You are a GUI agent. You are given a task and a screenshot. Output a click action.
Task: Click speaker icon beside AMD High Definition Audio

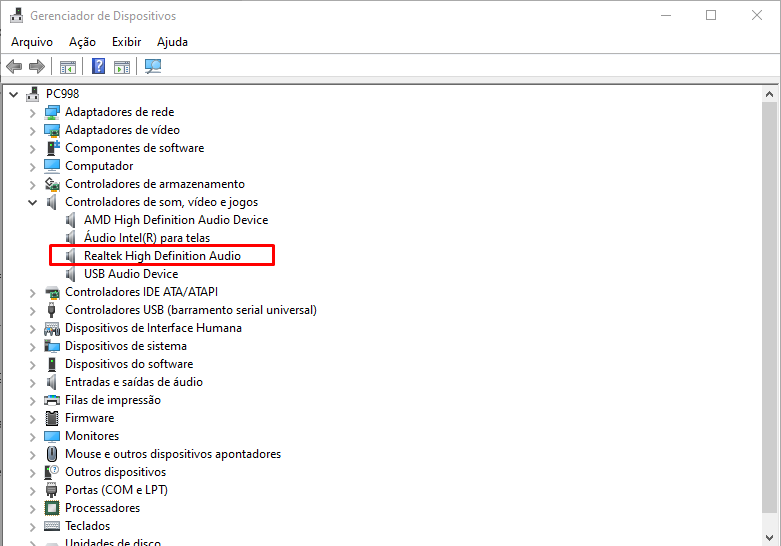click(x=71, y=220)
